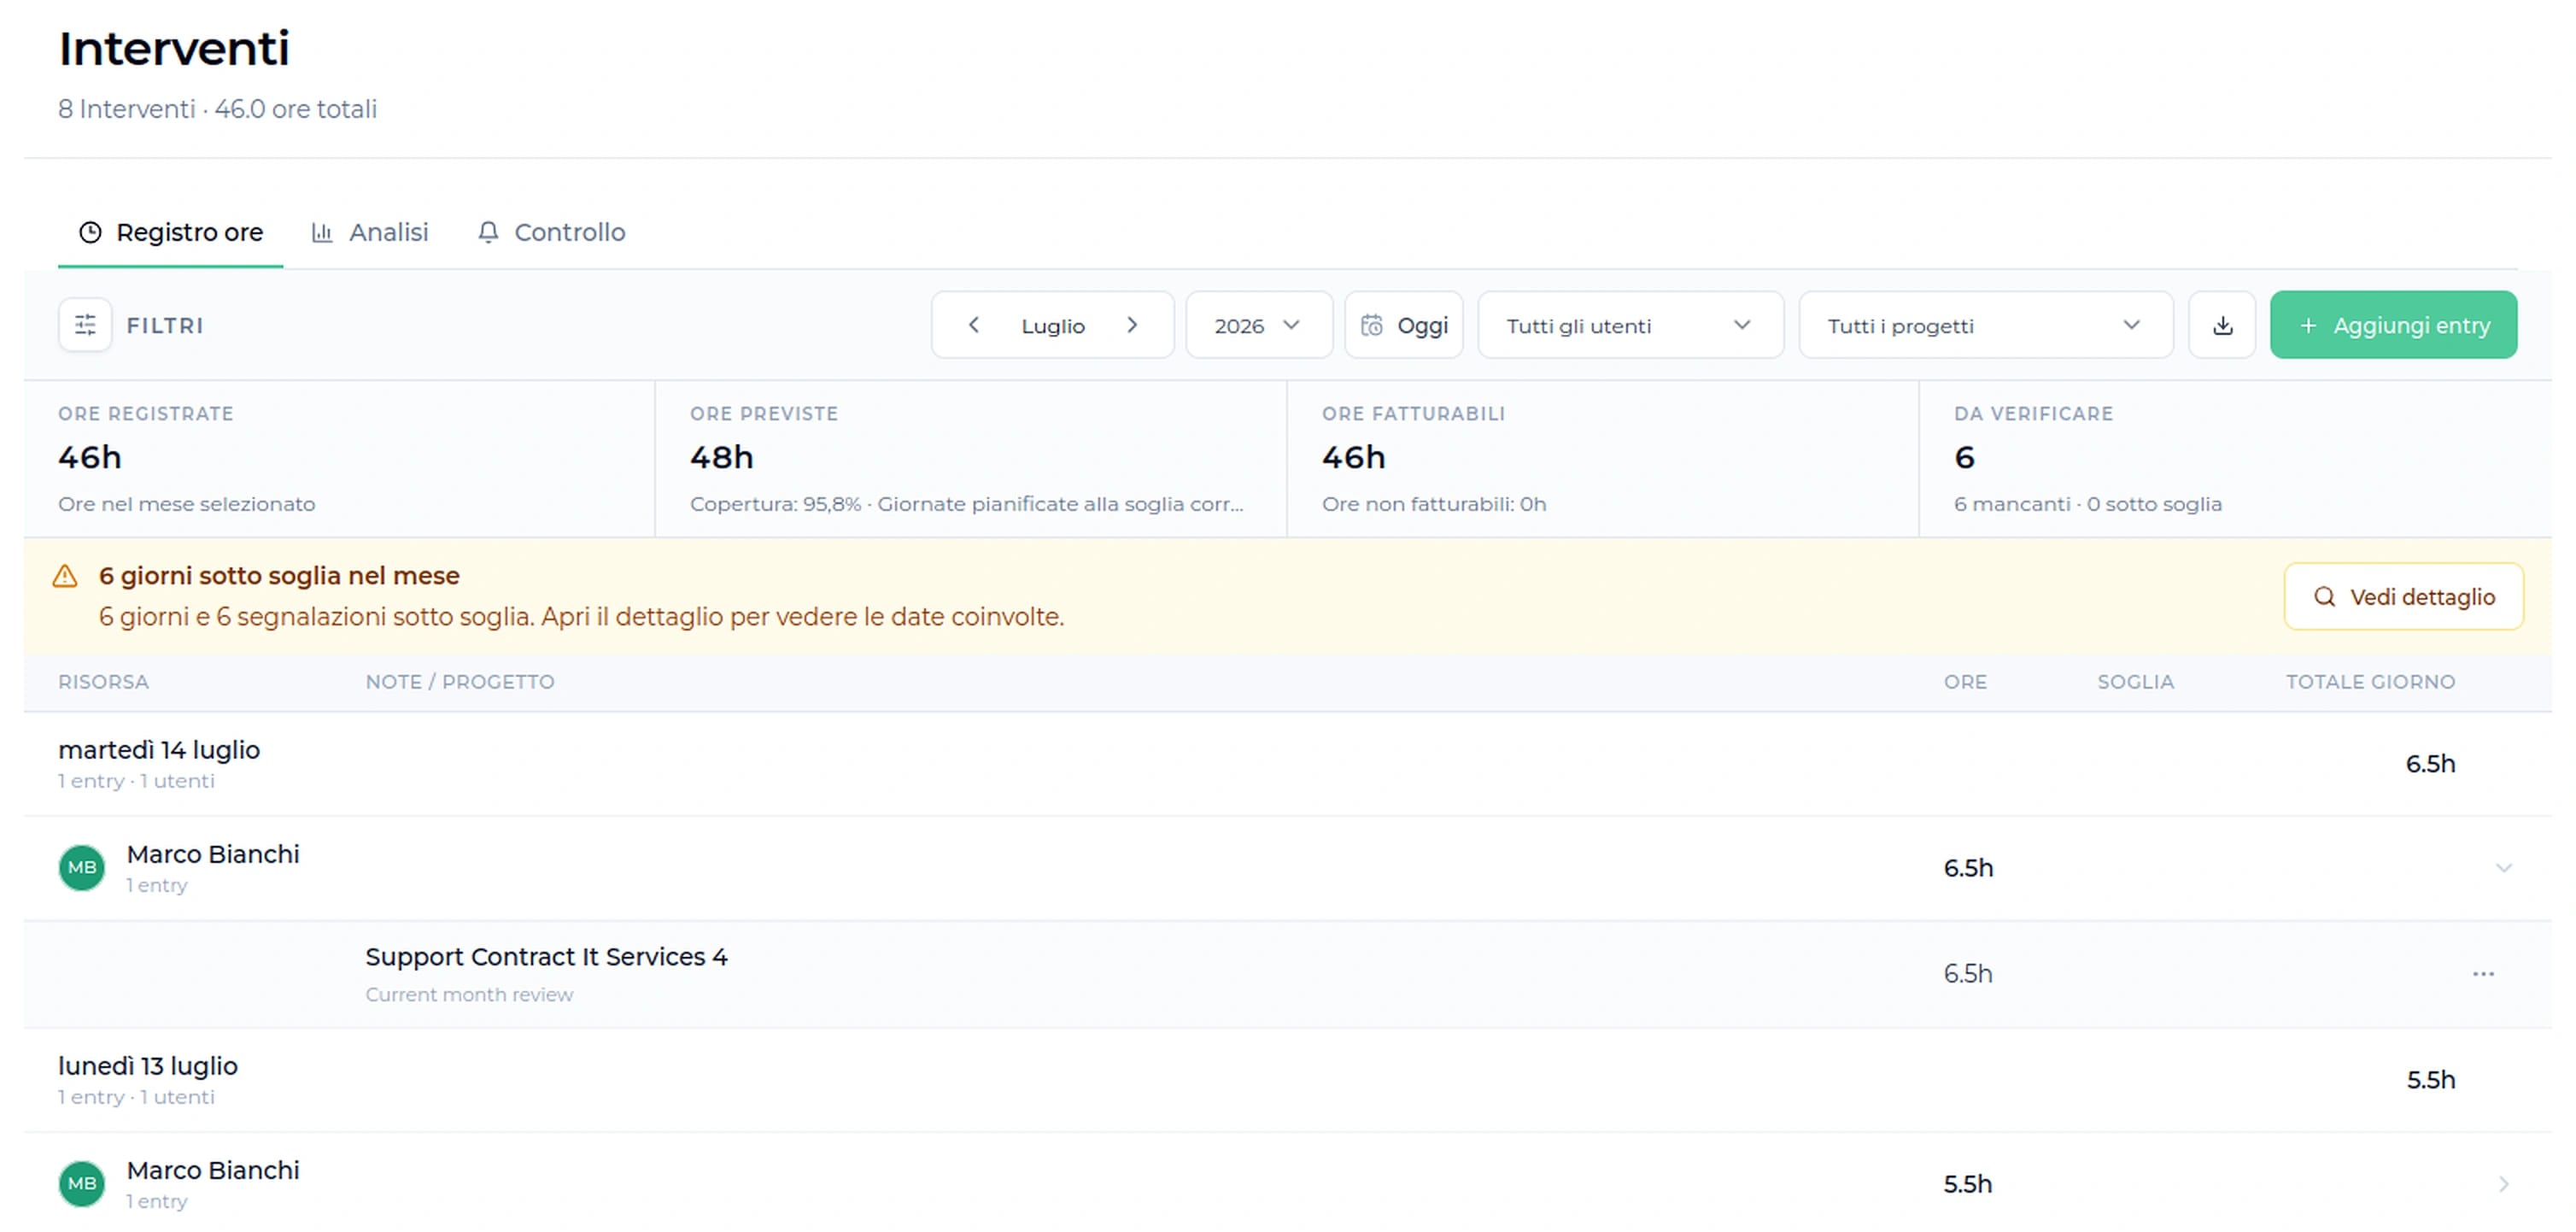Screen dimensions: 2576x1232
Task: Open the three-dot menu for Support Contract entry
Action: click(2483, 974)
